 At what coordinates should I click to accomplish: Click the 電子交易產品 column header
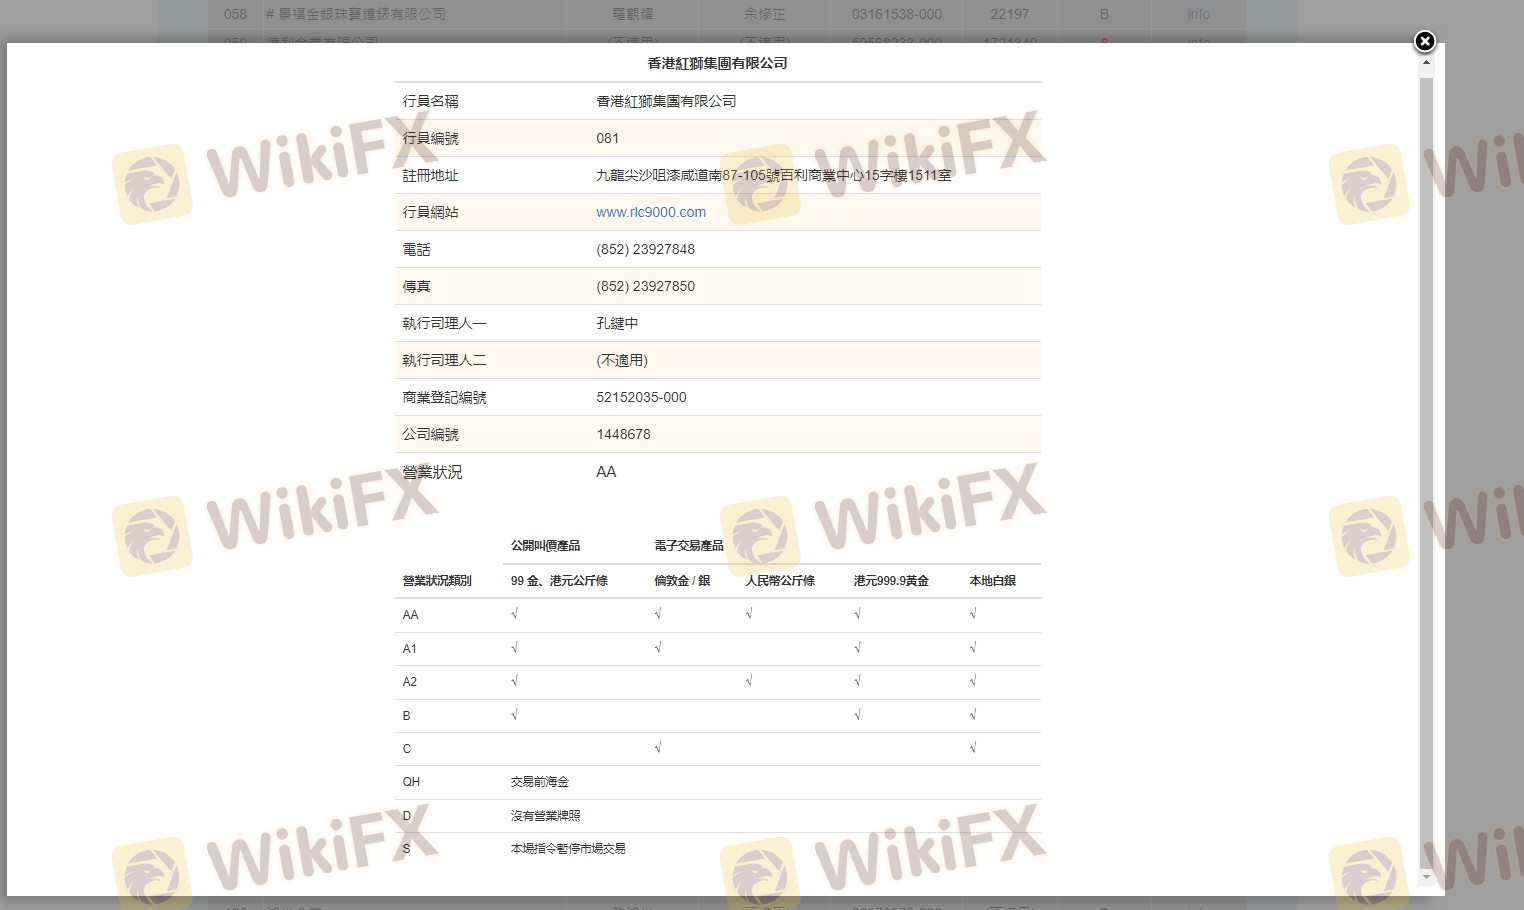[688, 546]
